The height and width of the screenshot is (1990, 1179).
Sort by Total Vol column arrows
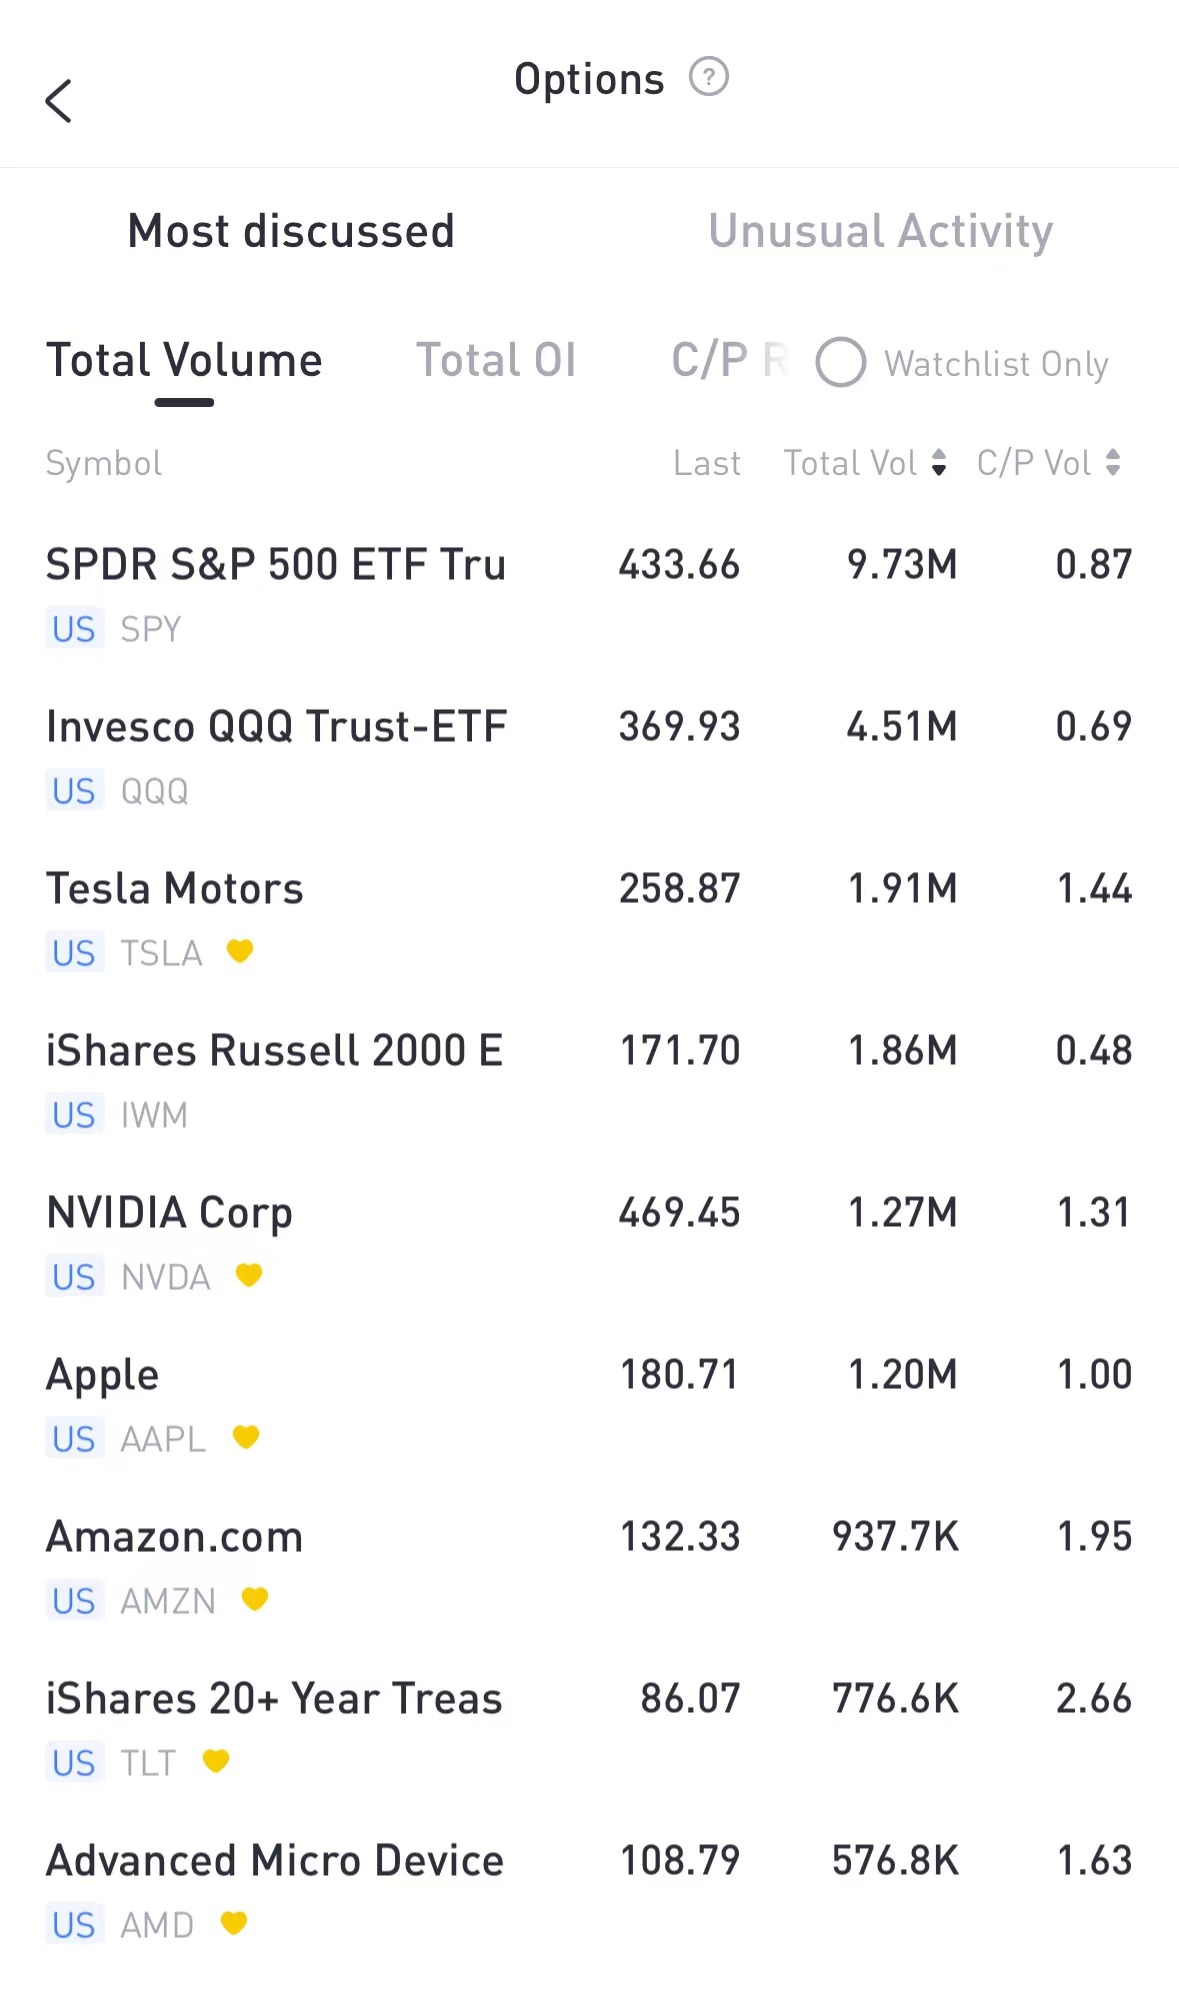[939, 462]
